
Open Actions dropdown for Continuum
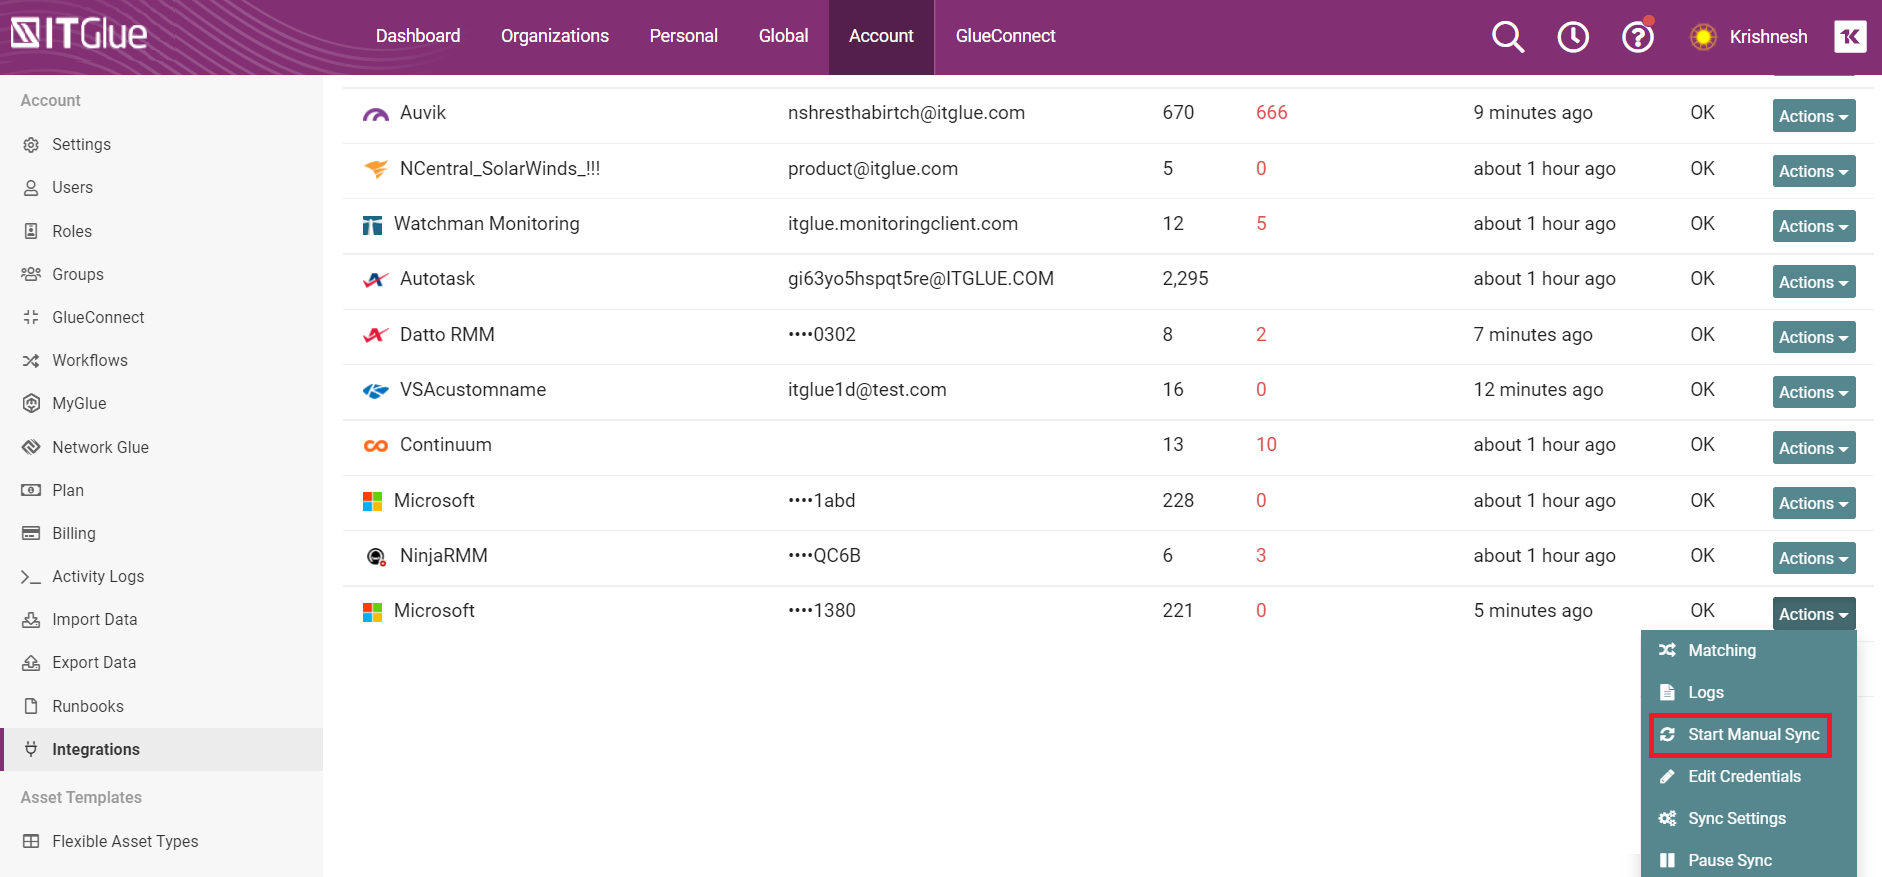pos(1814,448)
